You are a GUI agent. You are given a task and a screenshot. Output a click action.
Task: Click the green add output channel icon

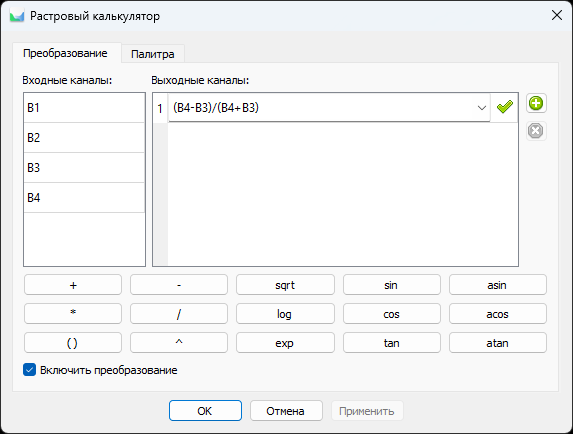[536, 103]
